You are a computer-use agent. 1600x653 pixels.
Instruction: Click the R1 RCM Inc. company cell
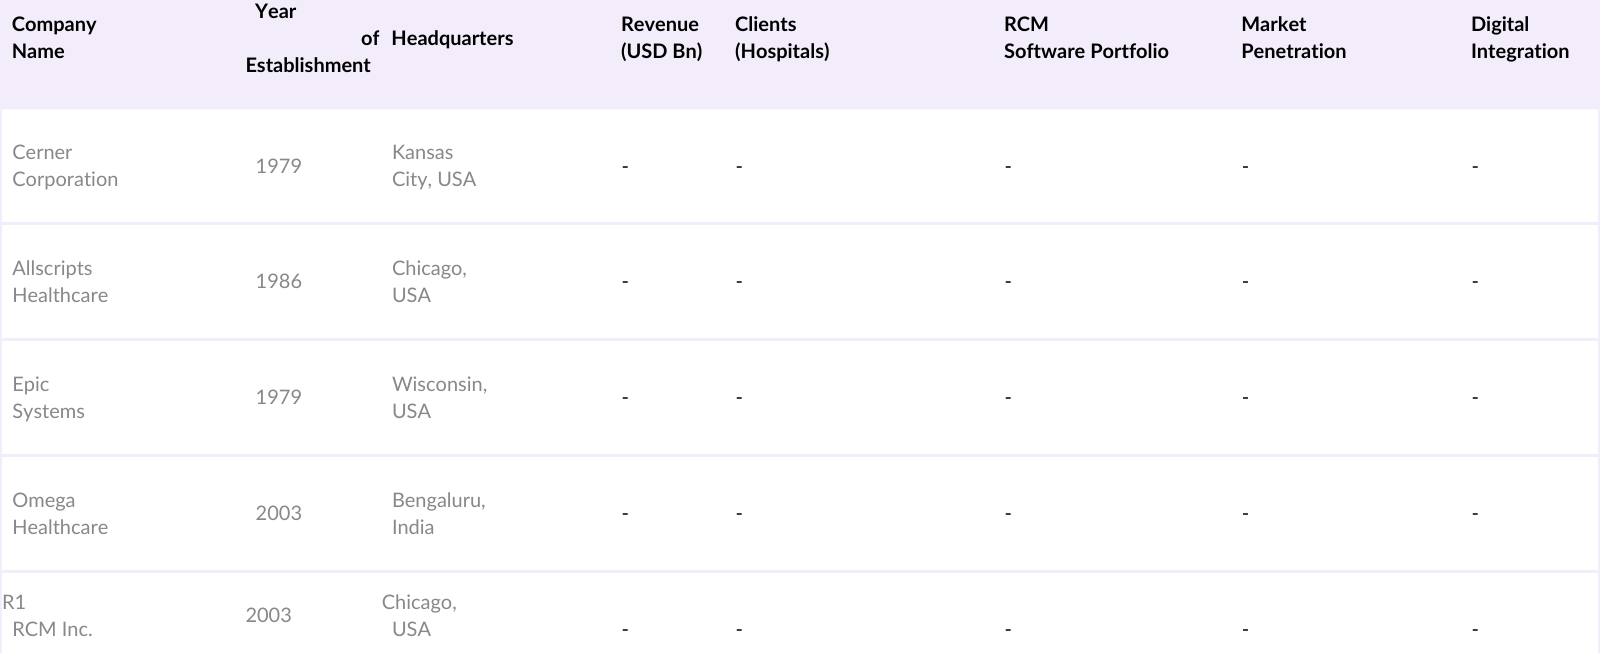pos(52,616)
